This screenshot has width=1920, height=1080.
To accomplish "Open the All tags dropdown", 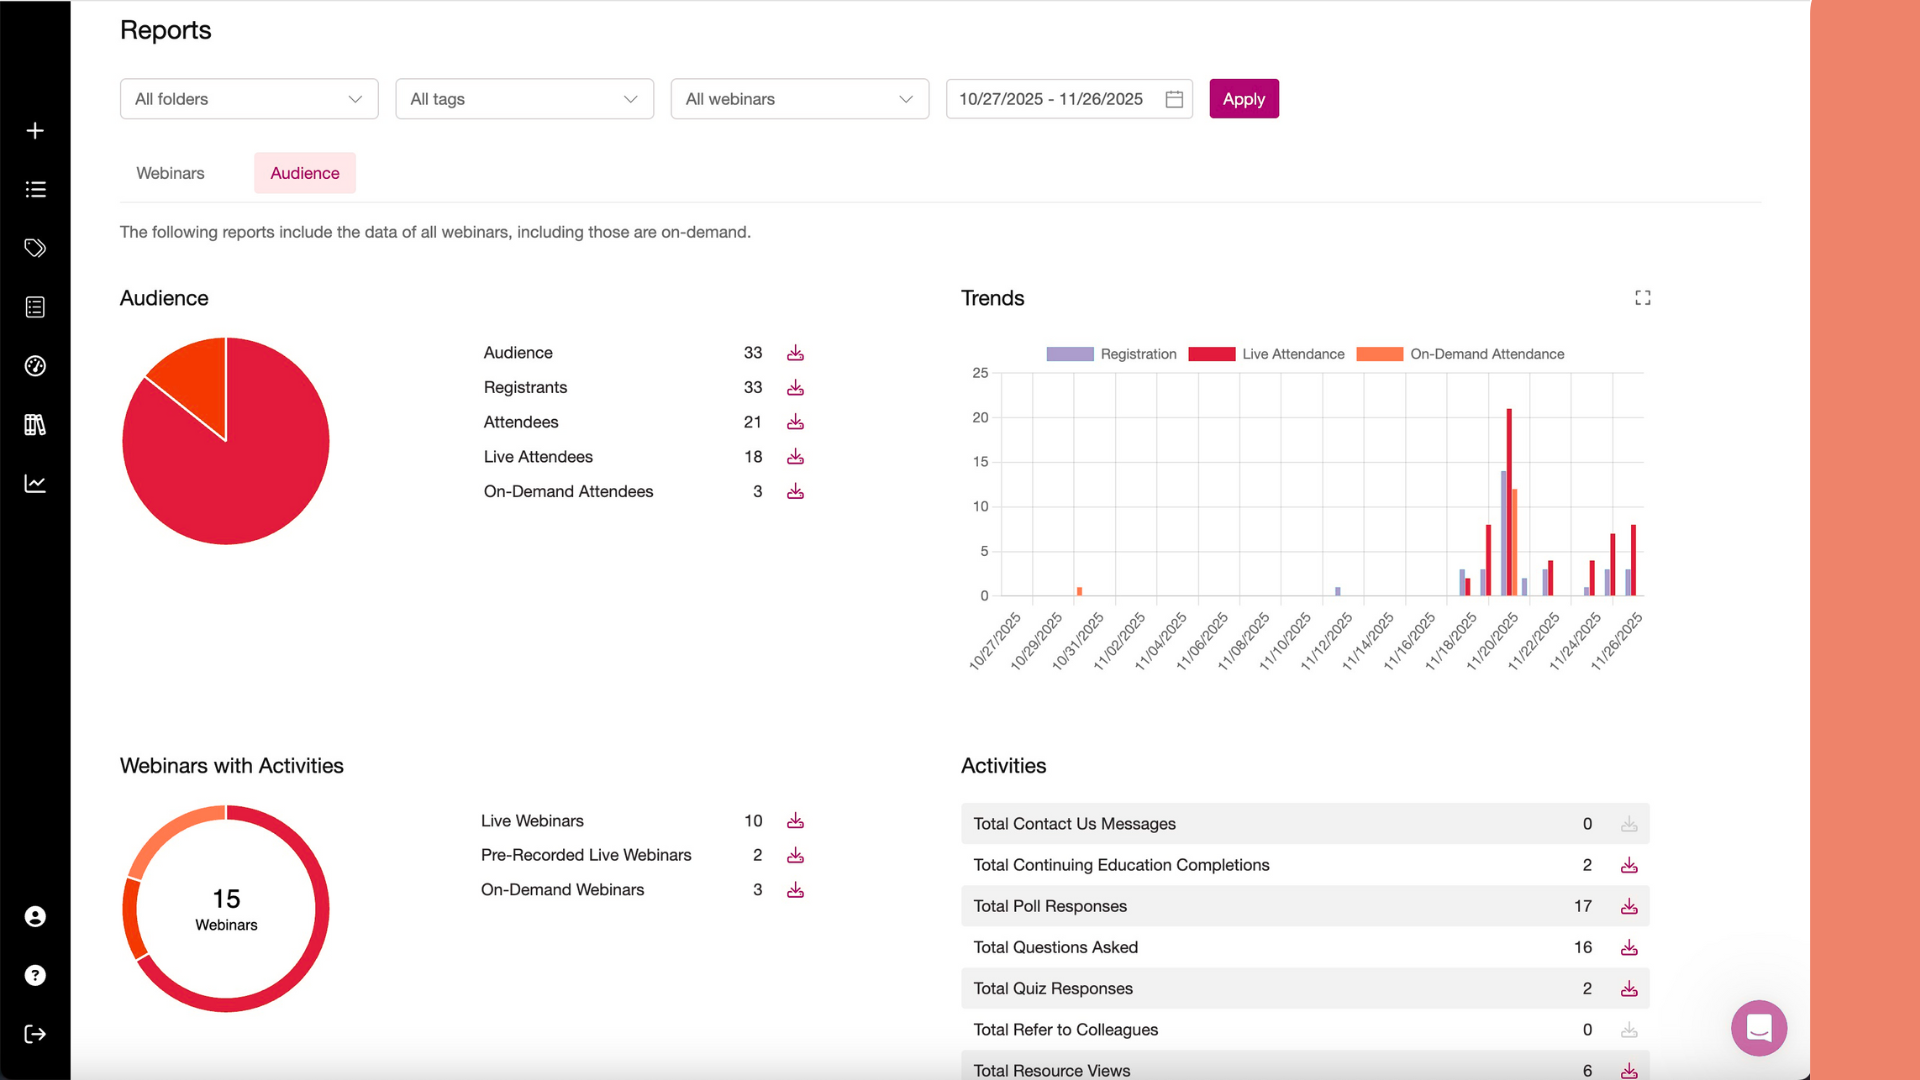I will click(524, 98).
